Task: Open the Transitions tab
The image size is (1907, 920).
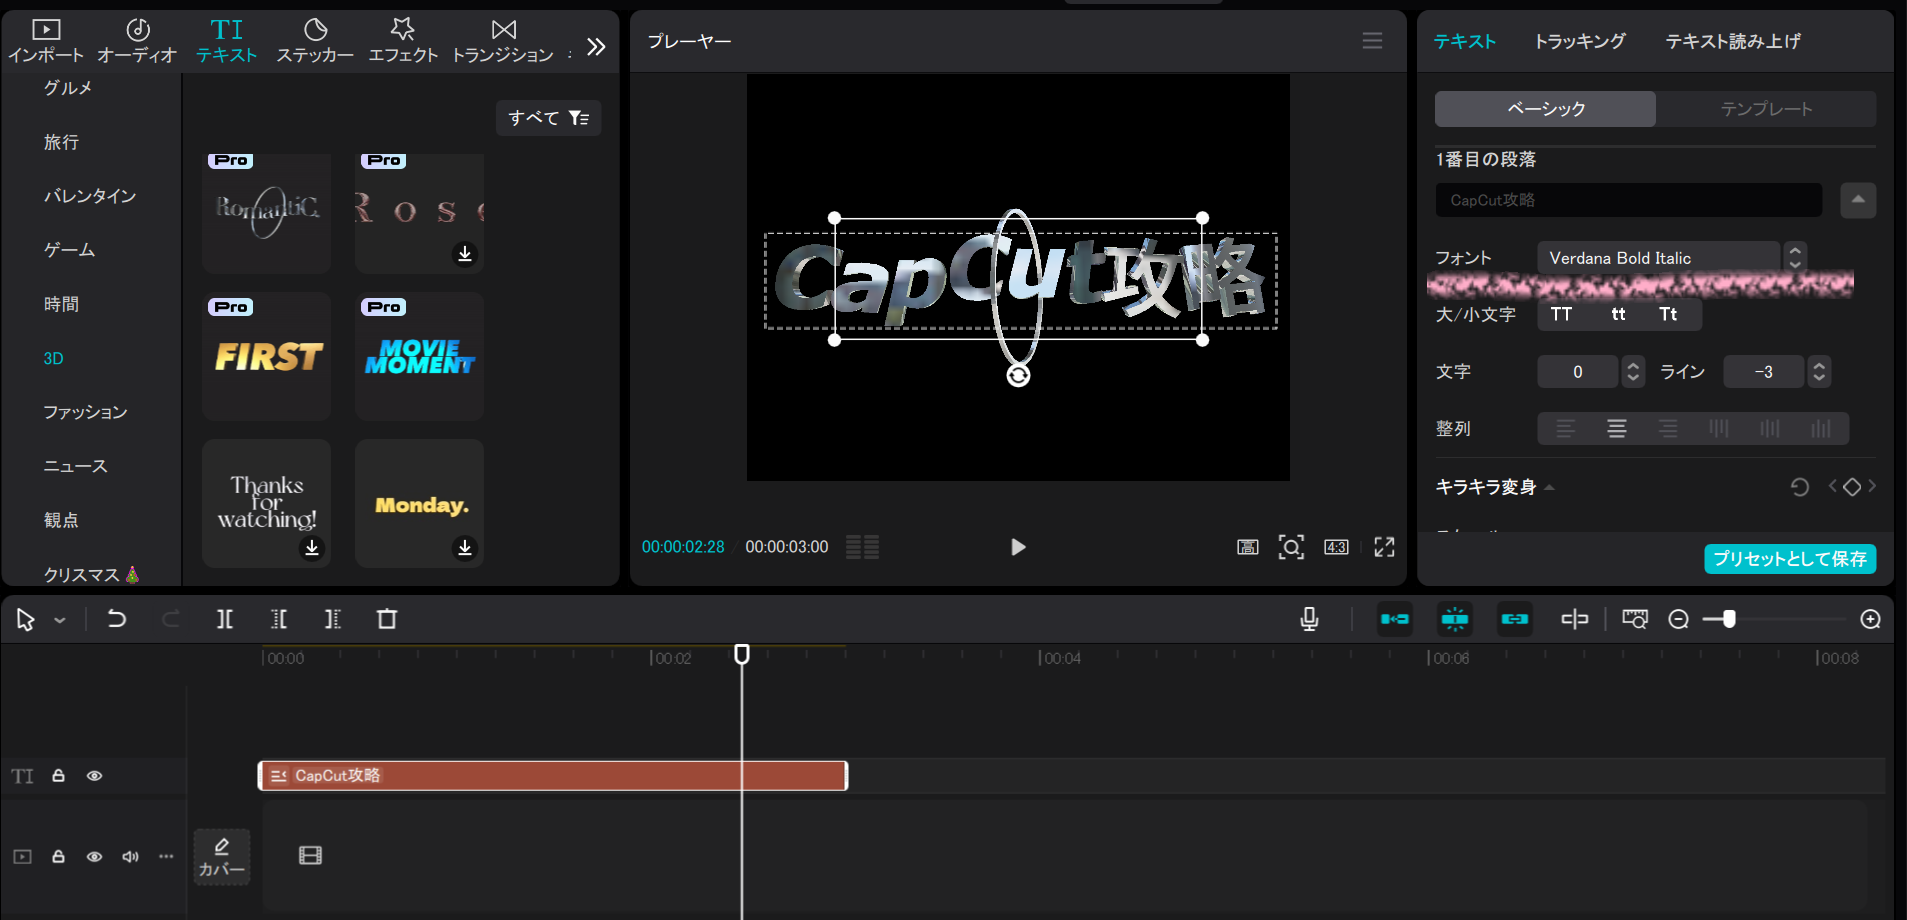Action: pyautogui.click(x=503, y=41)
